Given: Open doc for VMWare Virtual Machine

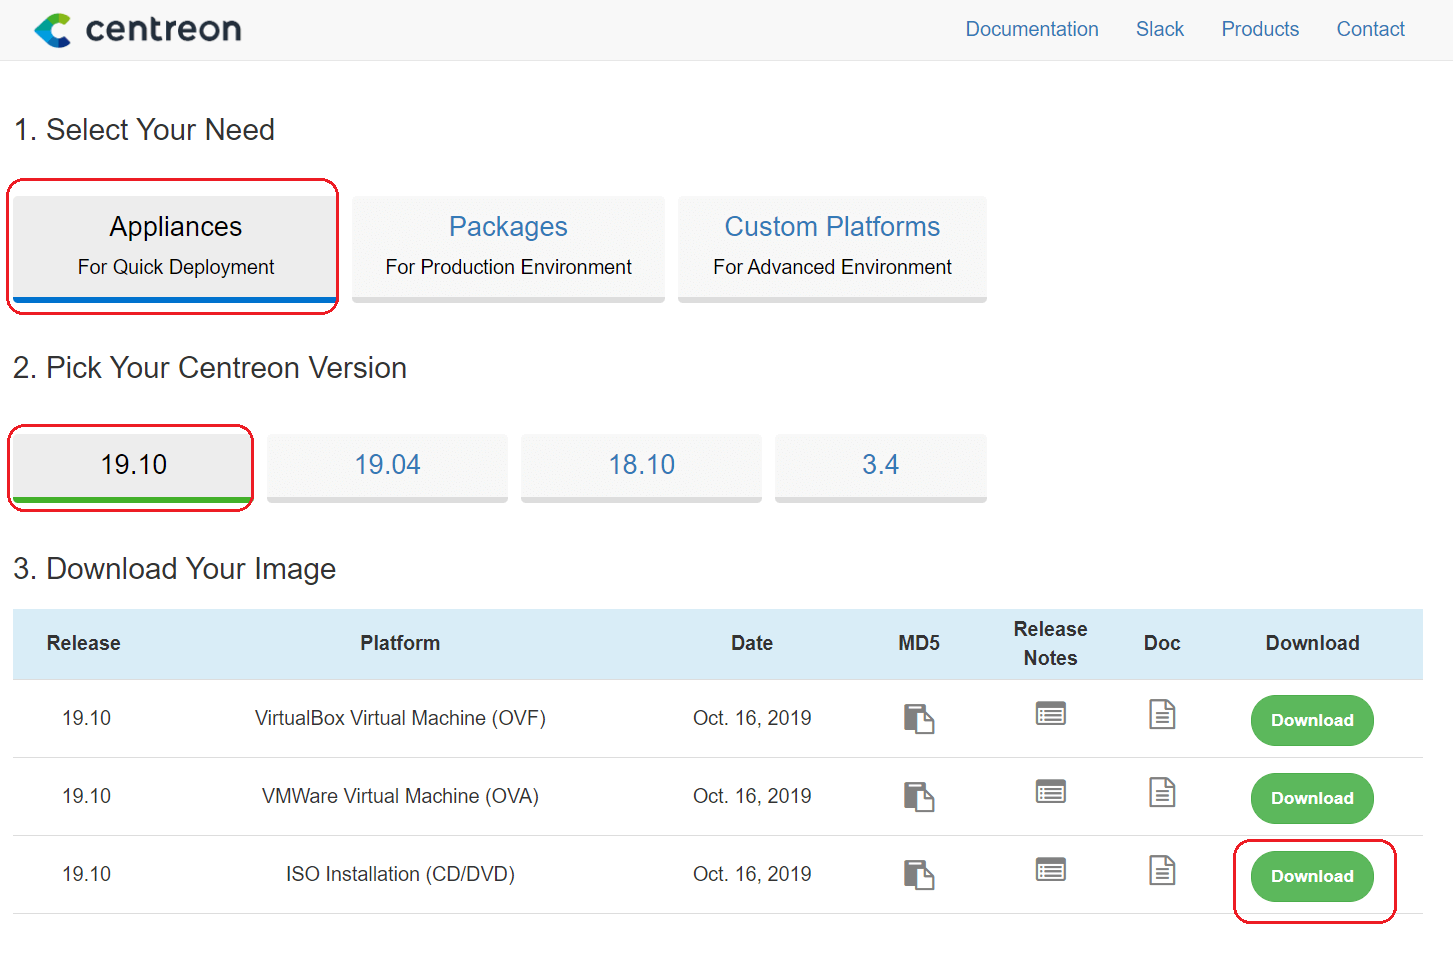Looking at the screenshot, I should pyautogui.click(x=1162, y=792).
